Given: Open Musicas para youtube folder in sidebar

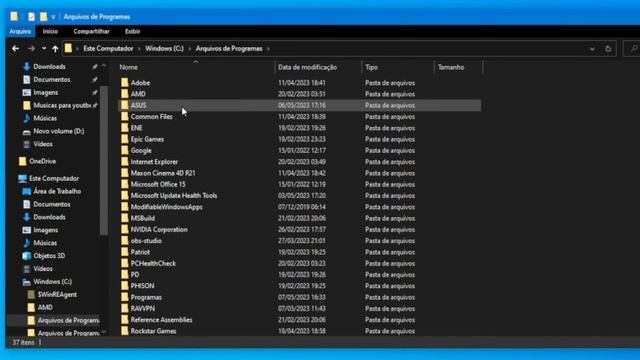Looking at the screenshot, I should pyautogui.click(x=62, y=105).
